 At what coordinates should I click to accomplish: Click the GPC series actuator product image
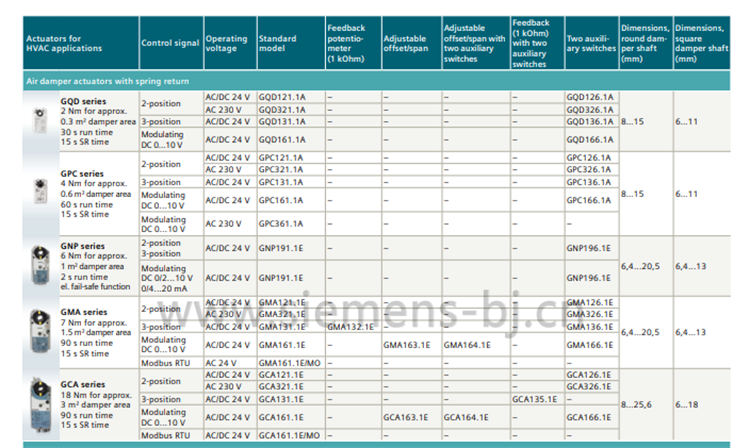[x=41, y=191]
